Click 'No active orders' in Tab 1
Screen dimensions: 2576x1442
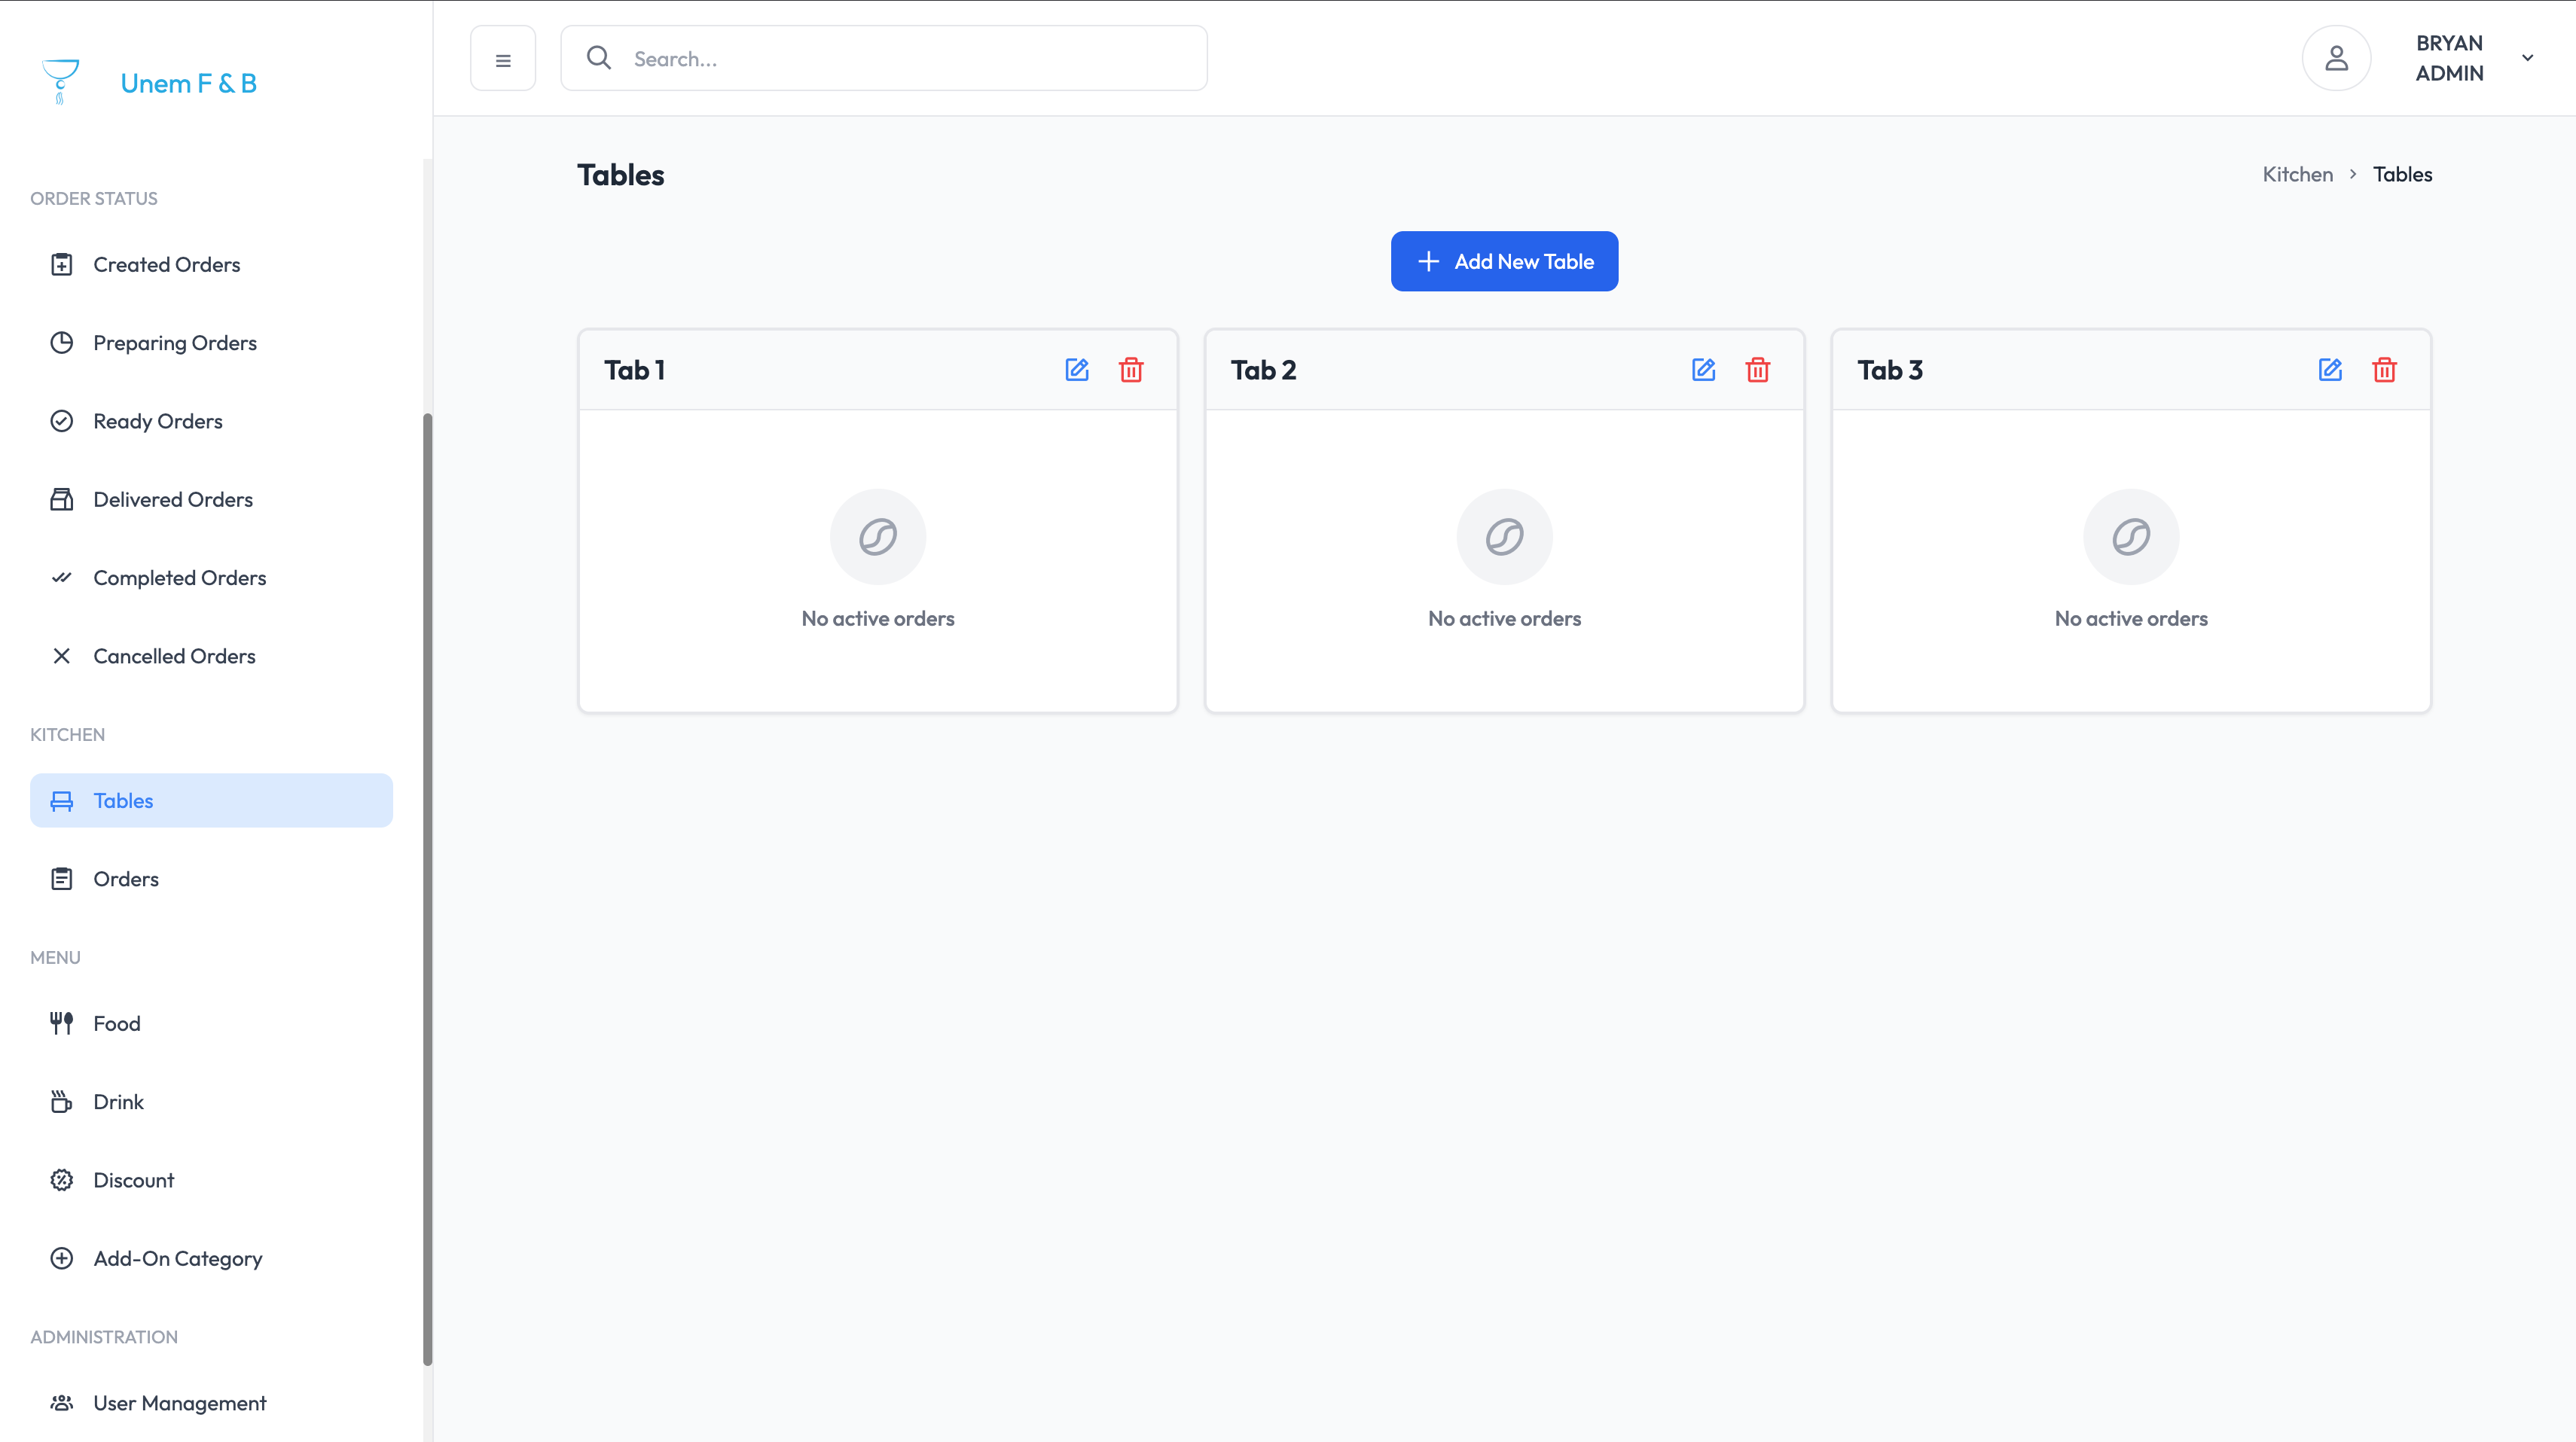(x=878, y=618)
